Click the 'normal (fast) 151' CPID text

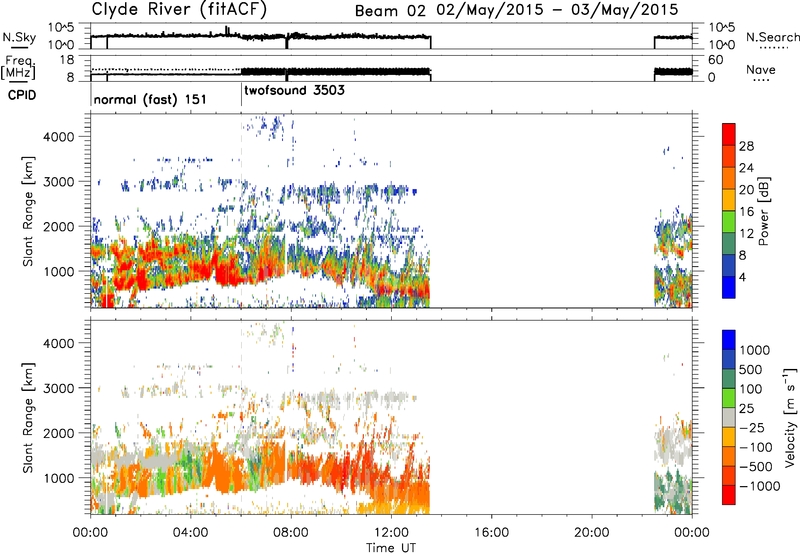[150, 99]
